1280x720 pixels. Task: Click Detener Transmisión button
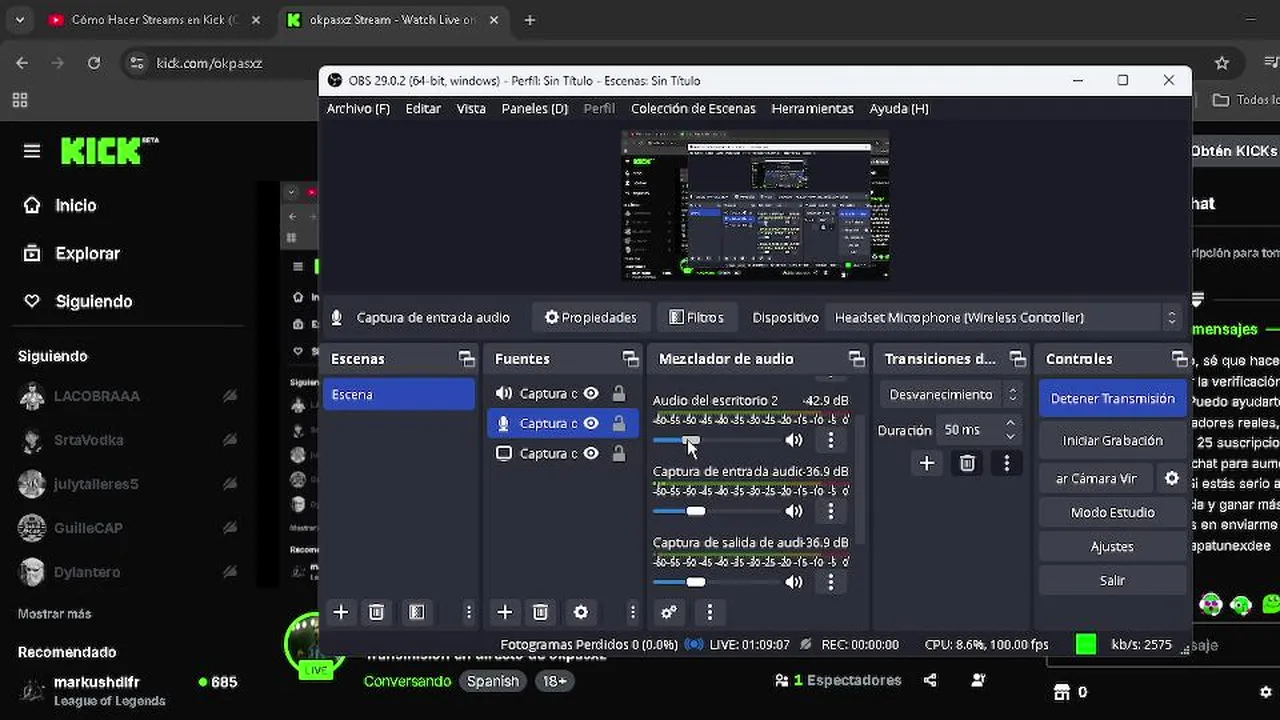coord(1112,398)
